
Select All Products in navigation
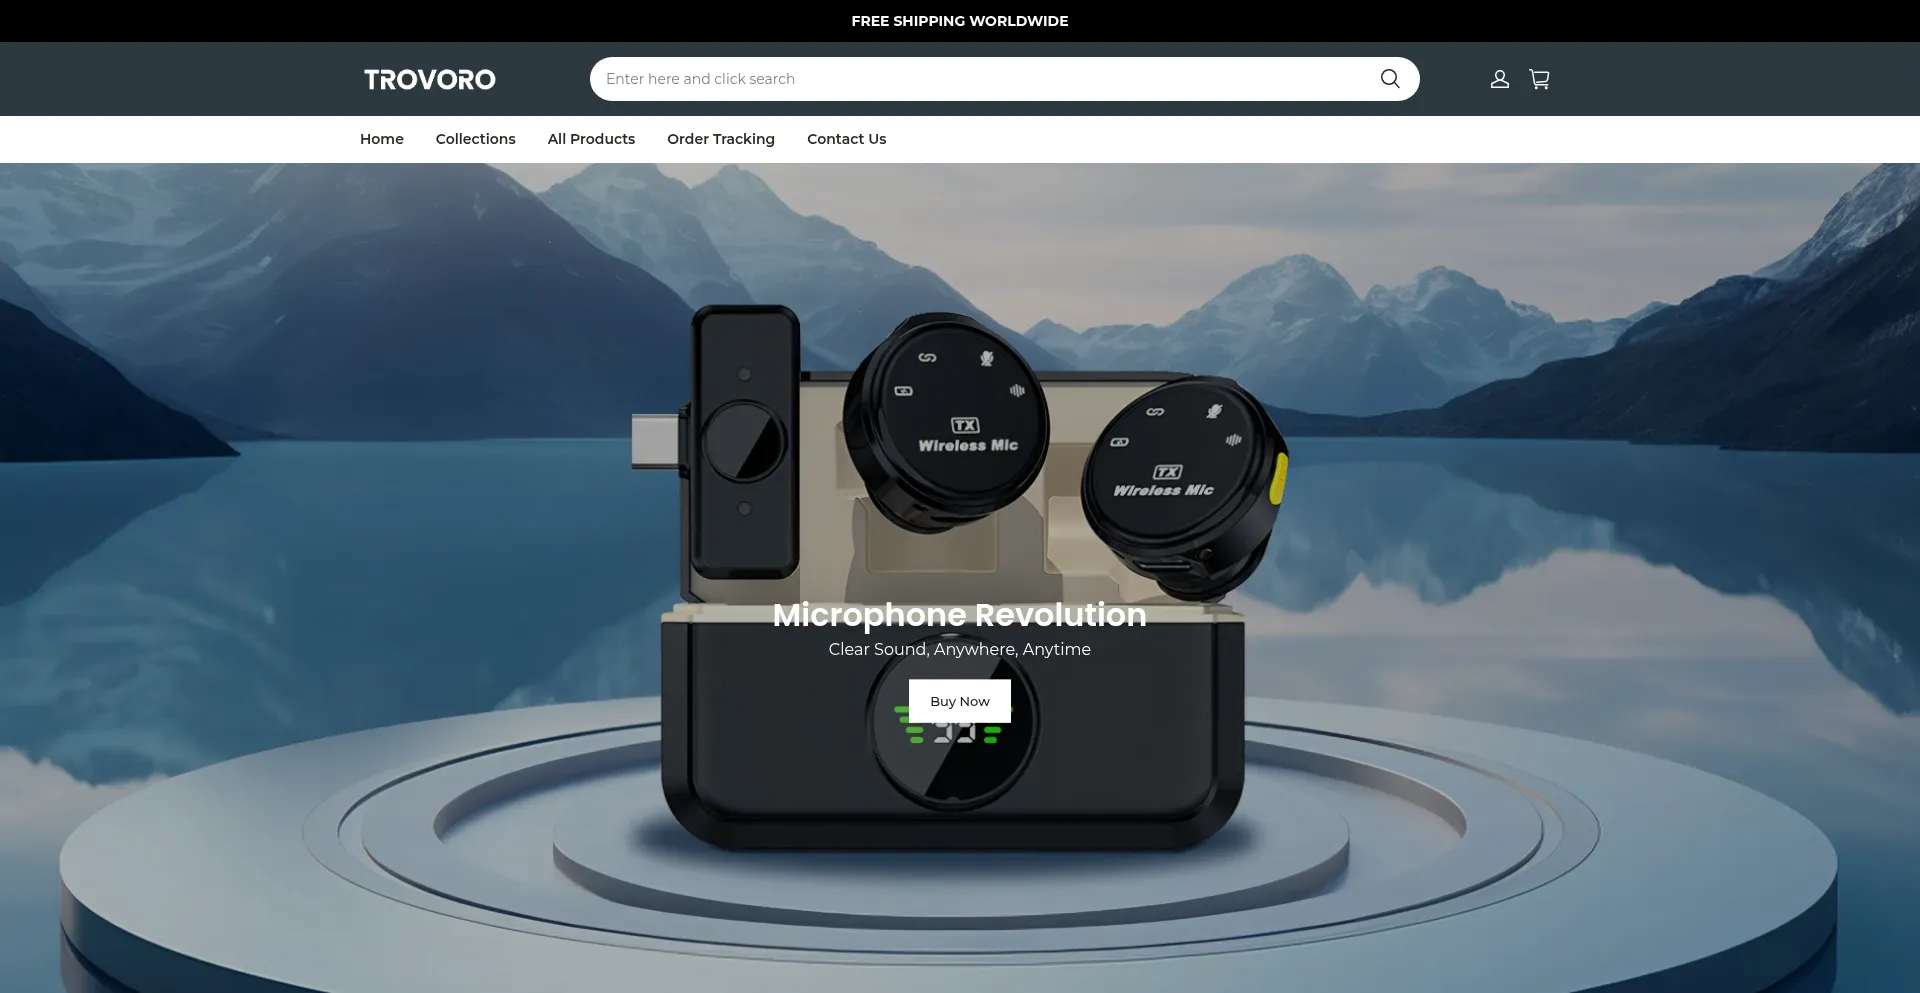[591, 139]
